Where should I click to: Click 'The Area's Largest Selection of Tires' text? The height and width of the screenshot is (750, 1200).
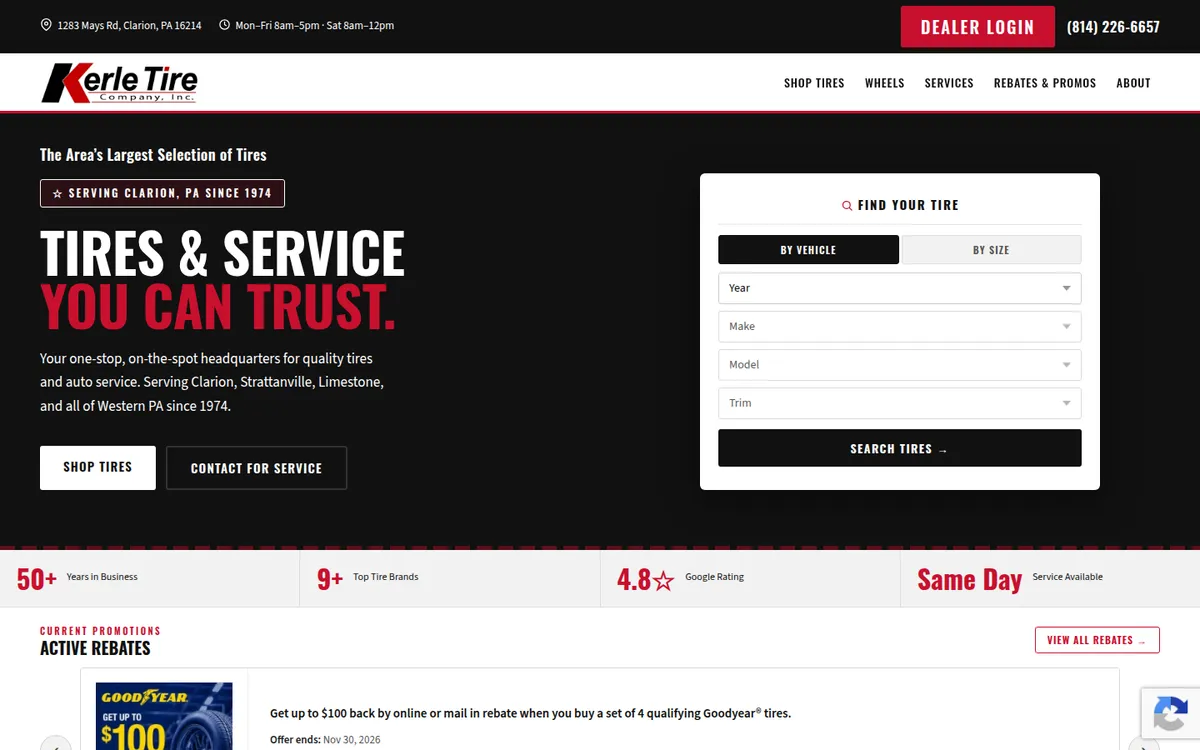(x=153, y=155)
